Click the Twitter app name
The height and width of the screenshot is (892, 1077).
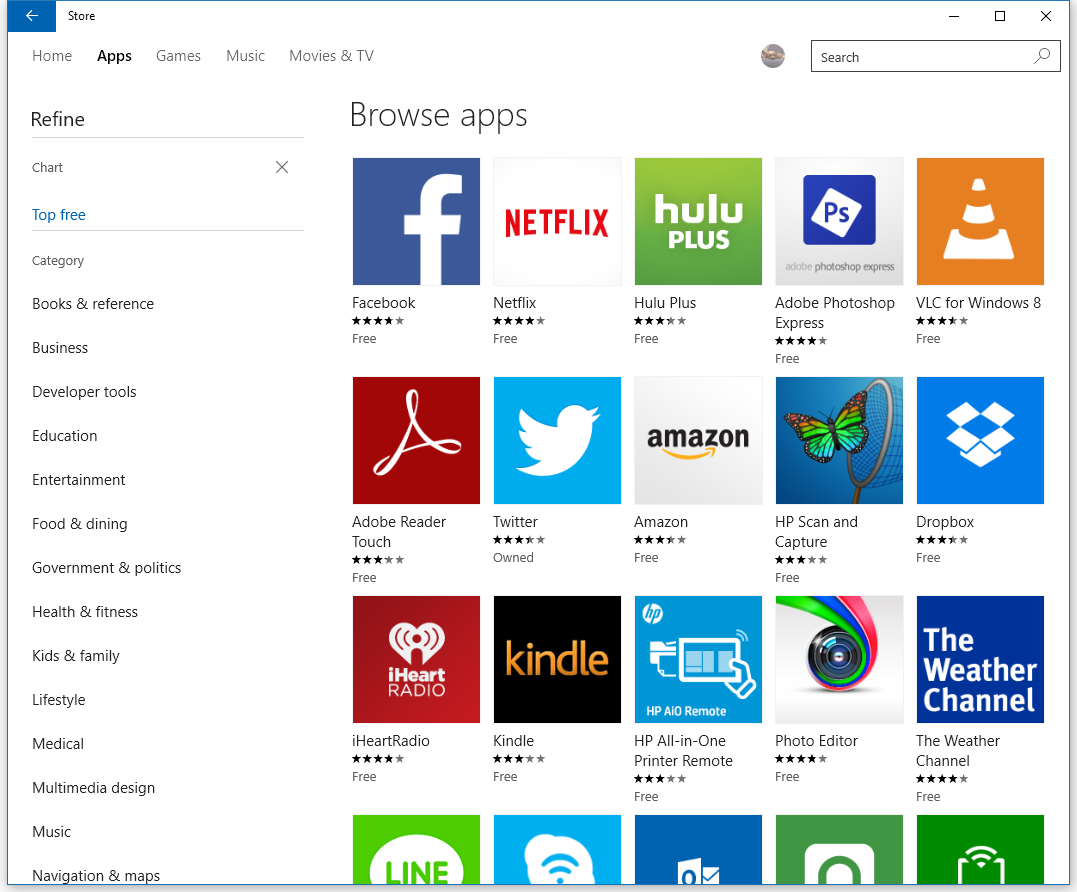[x=515, y=522]
